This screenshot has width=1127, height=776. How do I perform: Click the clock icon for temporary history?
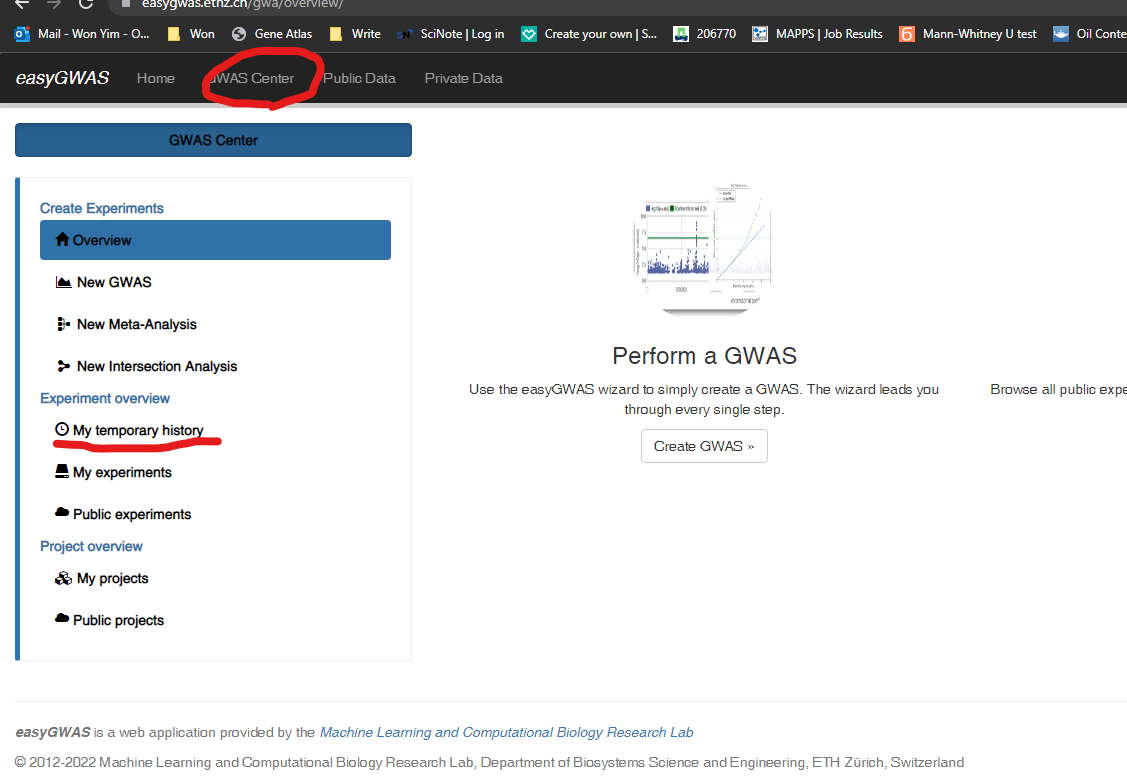click(62, 430)
